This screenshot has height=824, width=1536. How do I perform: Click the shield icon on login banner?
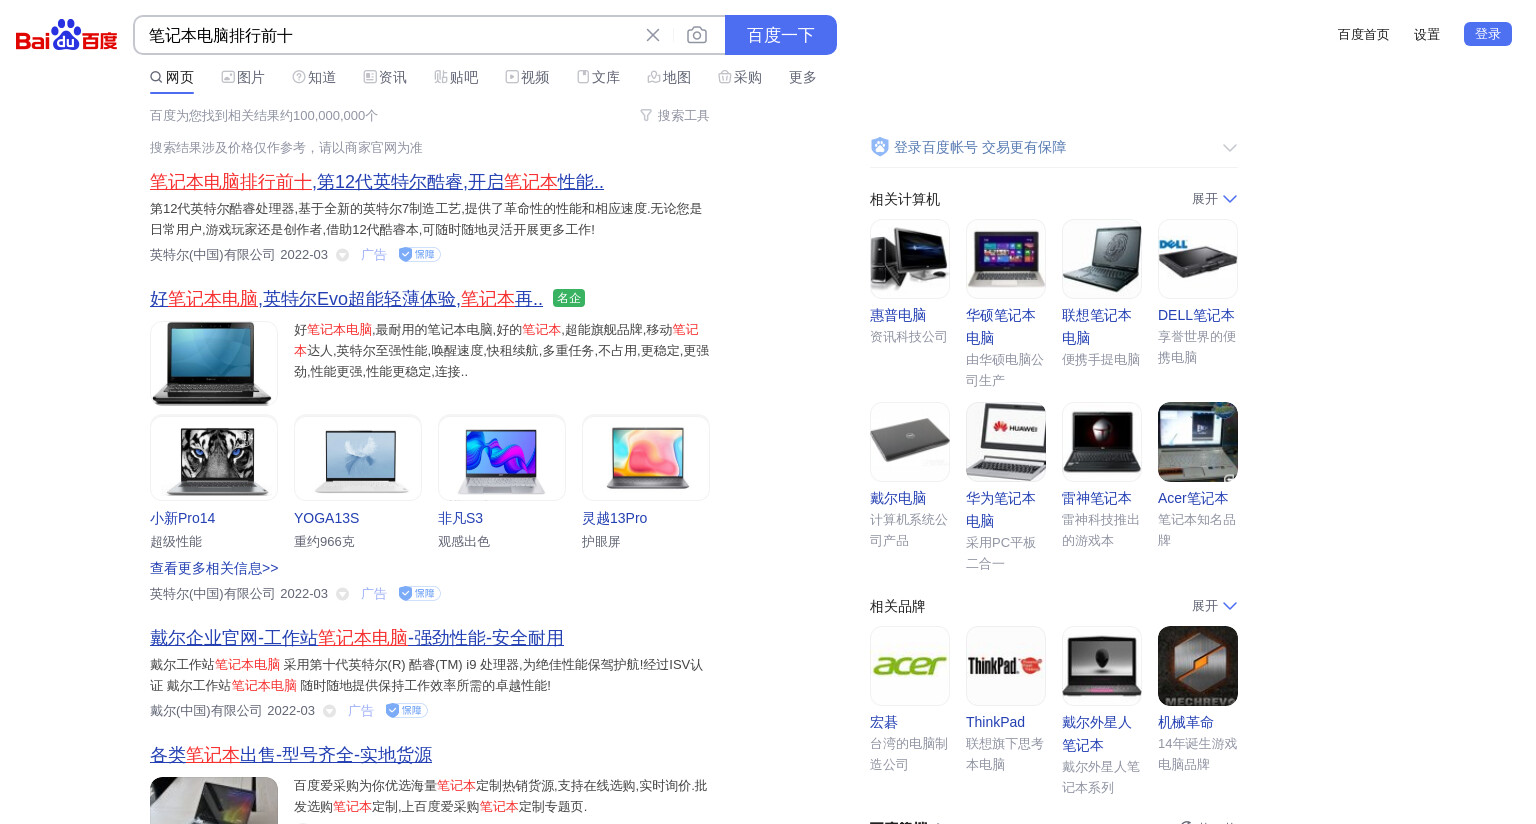(x=880, y=147)
